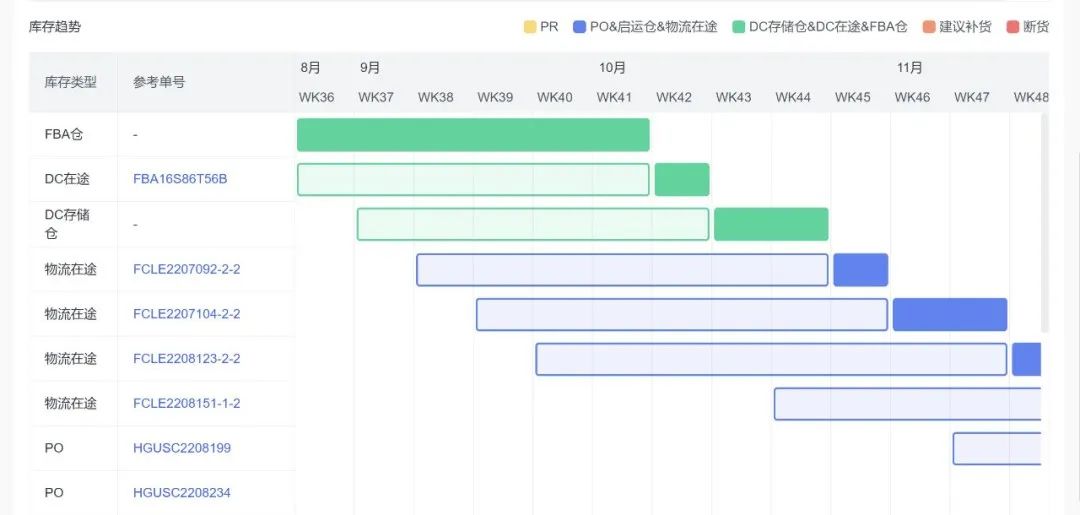
Task: Click the WK41 week header
Action: 614,97
